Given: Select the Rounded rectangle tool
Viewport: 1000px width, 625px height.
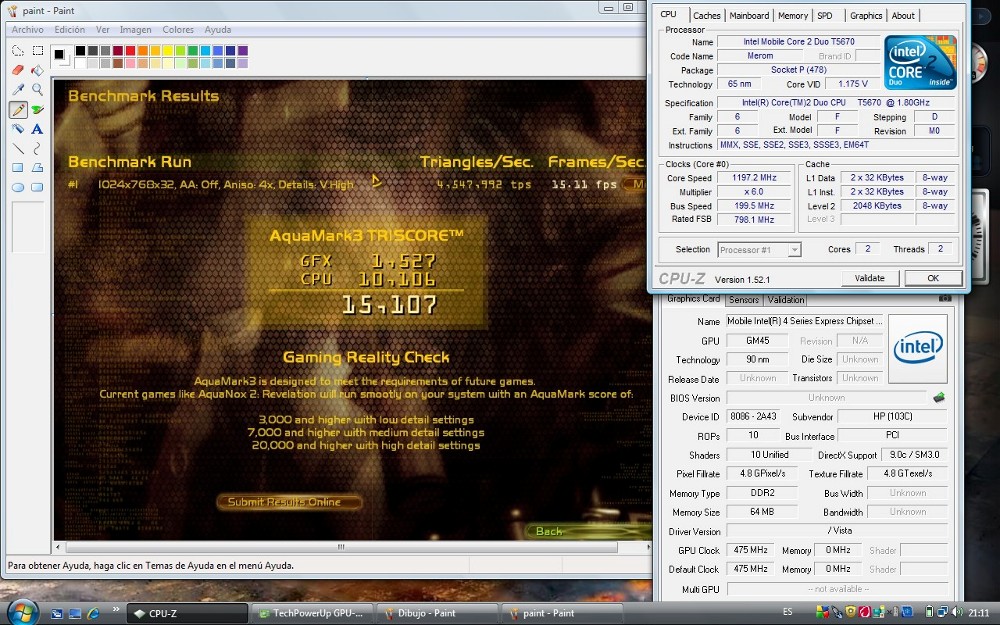Looking at the screenshot, I should (x=38, y=188).
